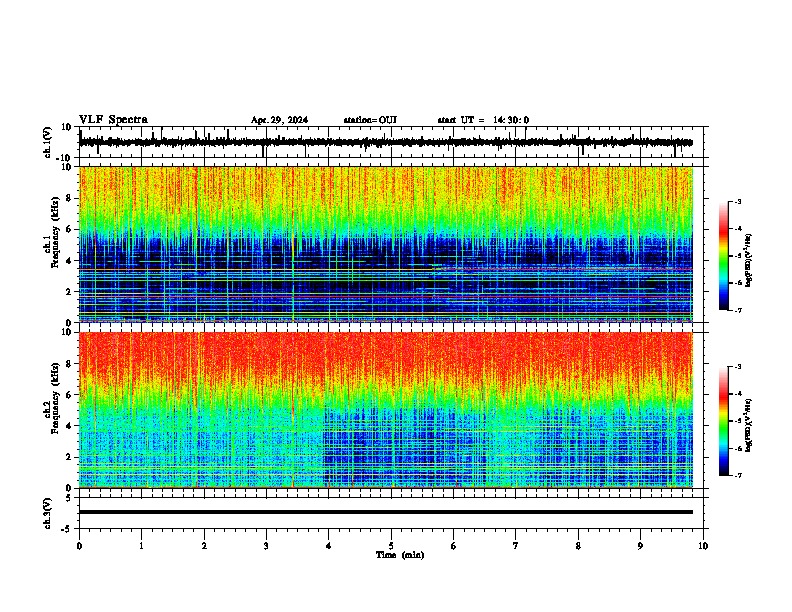Click the "6" tick on time axis
The width and height of the screenshot is (792, 612).
pyautogui.click(x=454, y=546)
